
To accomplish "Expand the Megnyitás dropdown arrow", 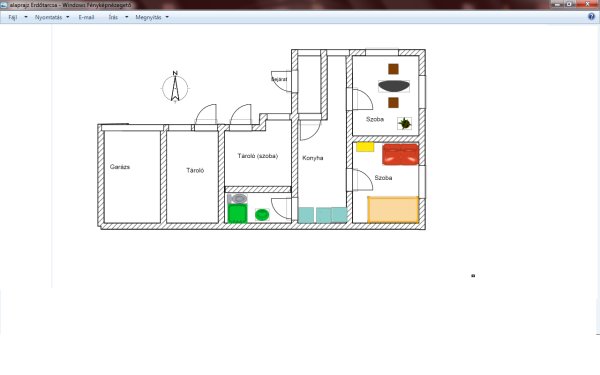I will tap(167, 17).
